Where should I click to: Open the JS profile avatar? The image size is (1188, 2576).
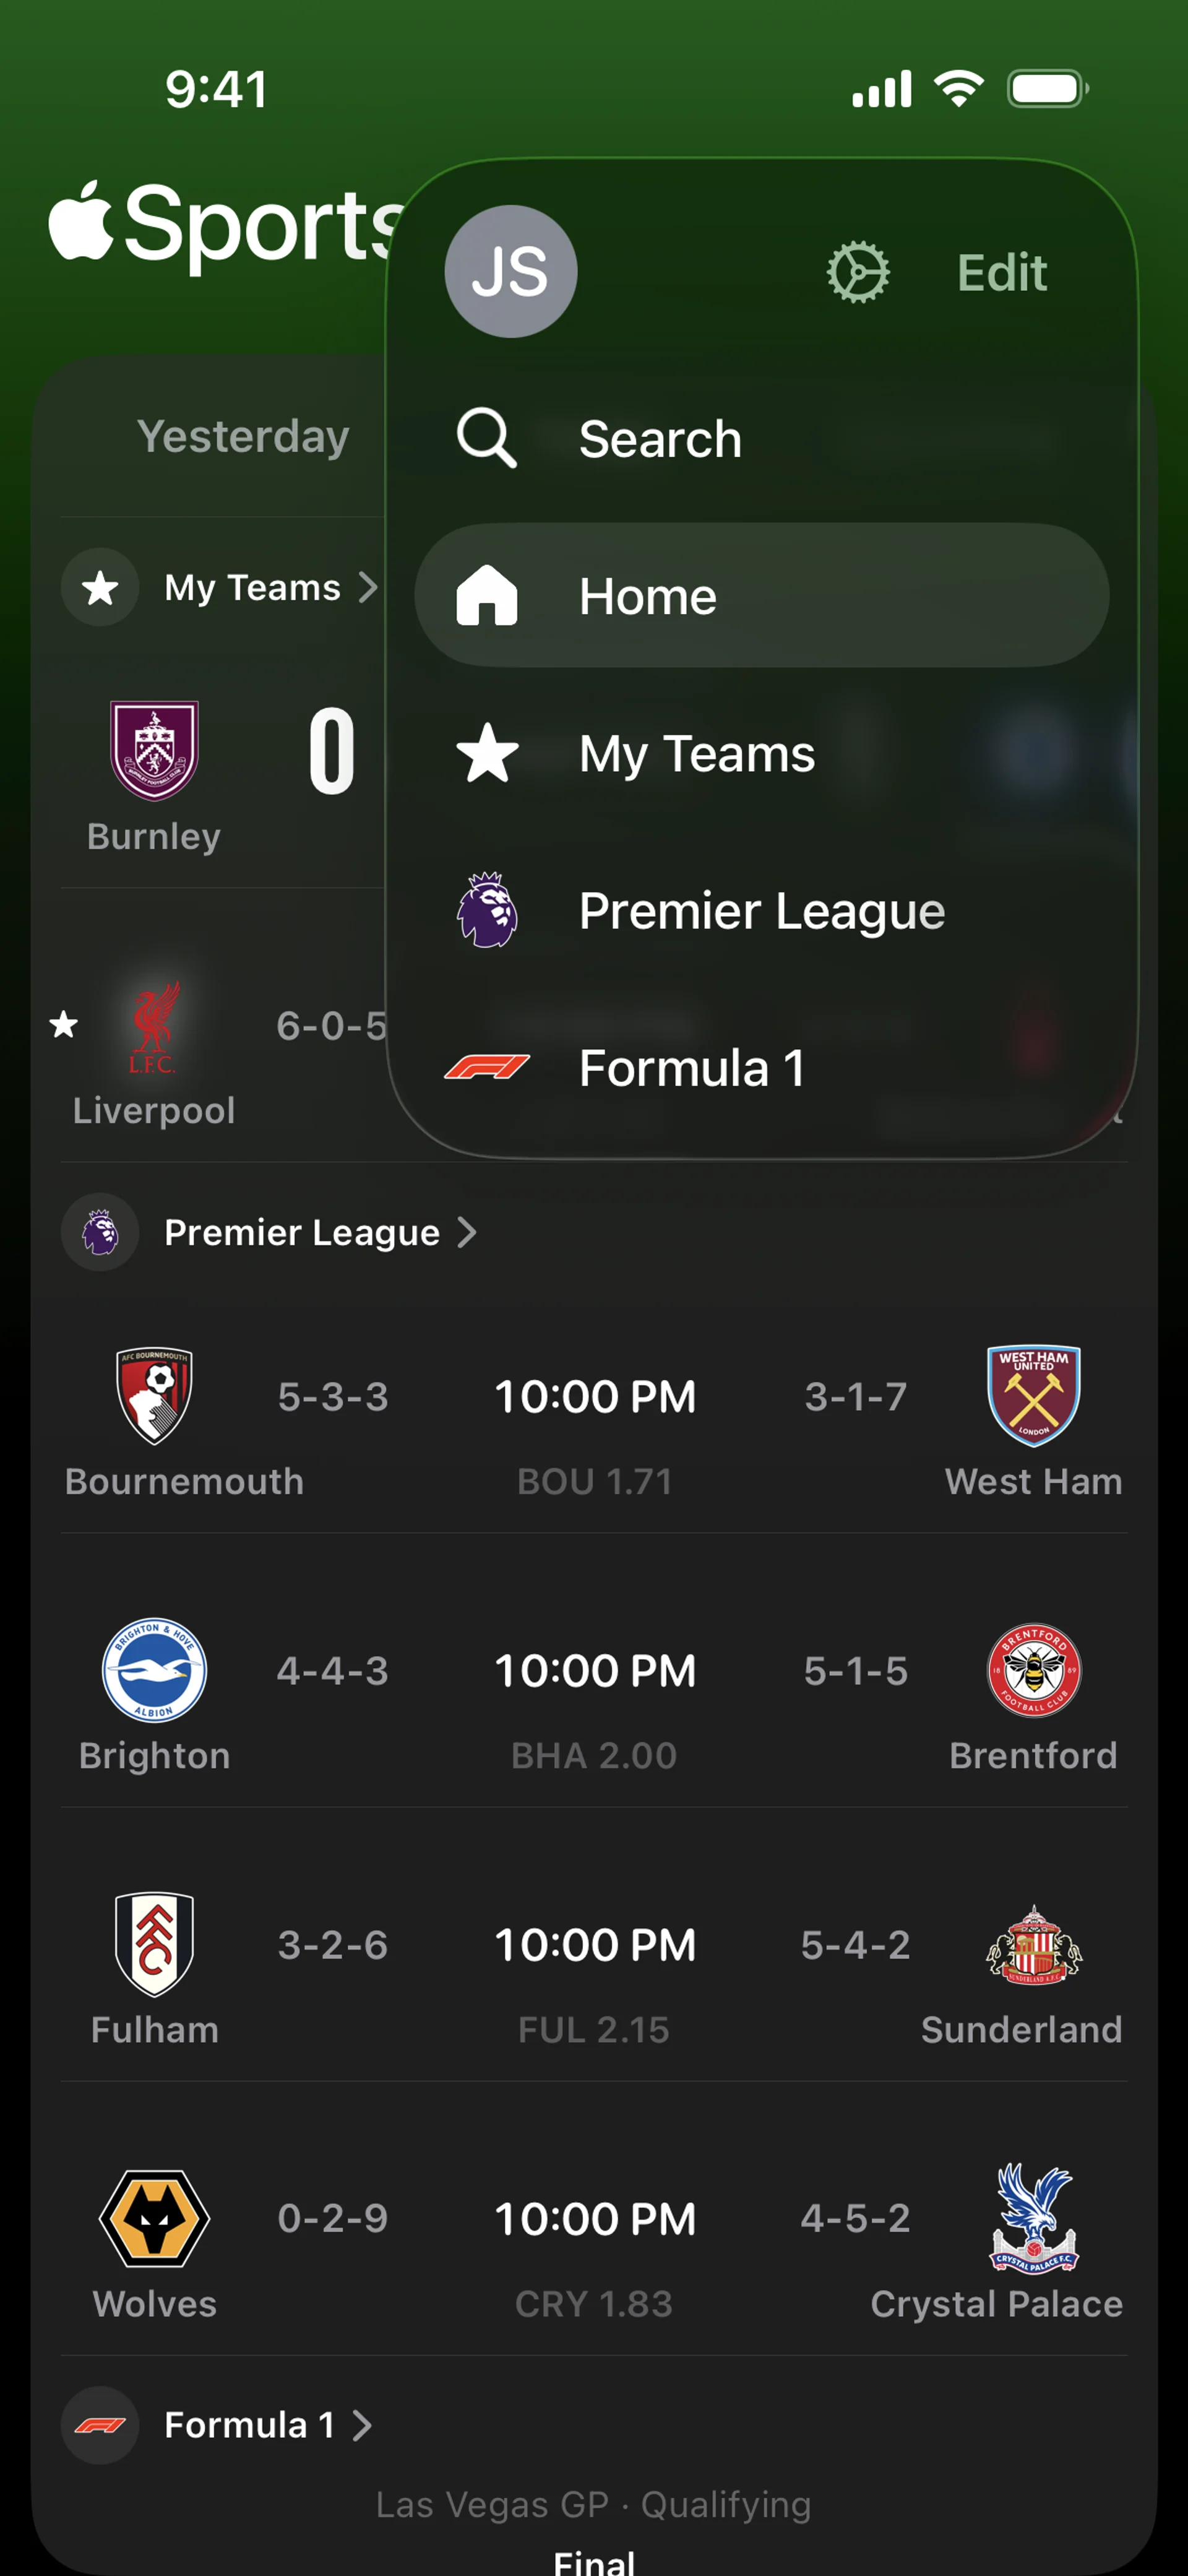click(510, 271)
